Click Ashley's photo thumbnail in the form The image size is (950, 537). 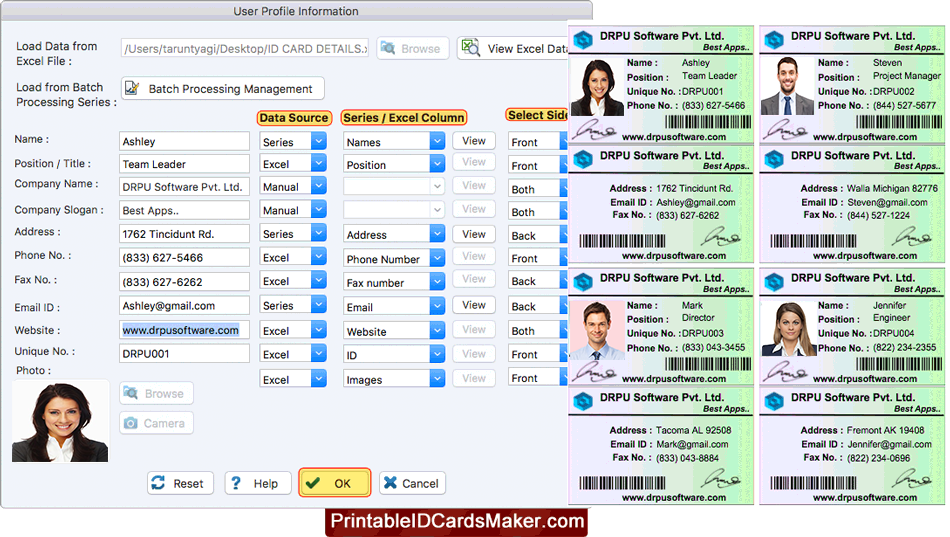pos(60,421)
